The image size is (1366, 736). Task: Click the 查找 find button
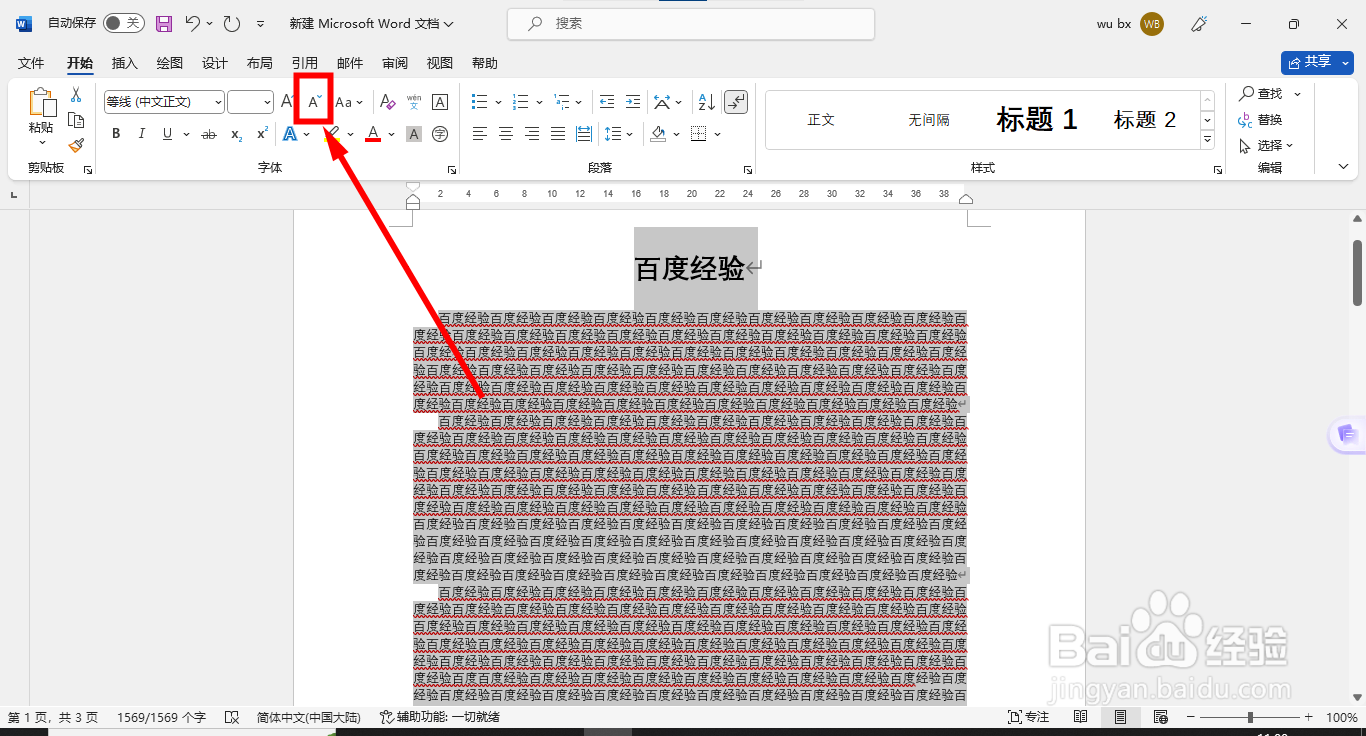pyautogui.click(x=1261, y=93)
